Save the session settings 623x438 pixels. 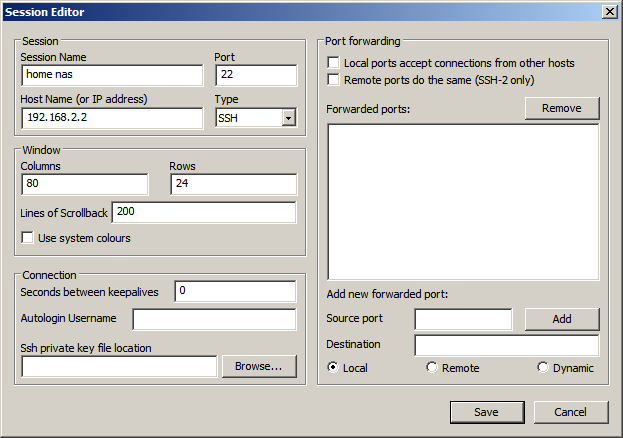coord(487,412)
